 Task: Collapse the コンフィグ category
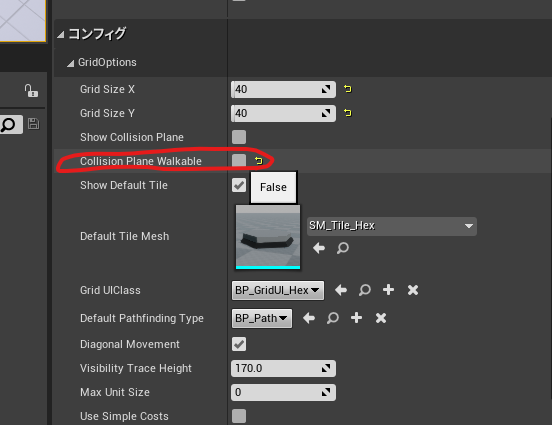61,35
